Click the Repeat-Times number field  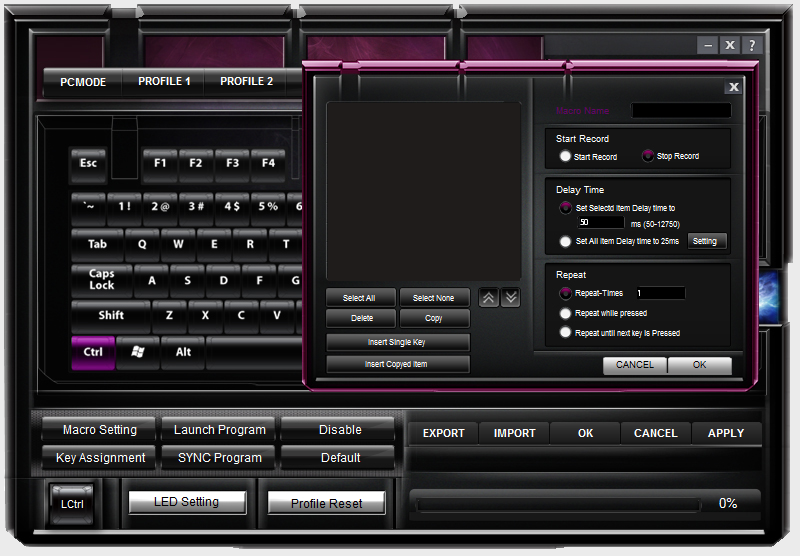coord(659,293)
